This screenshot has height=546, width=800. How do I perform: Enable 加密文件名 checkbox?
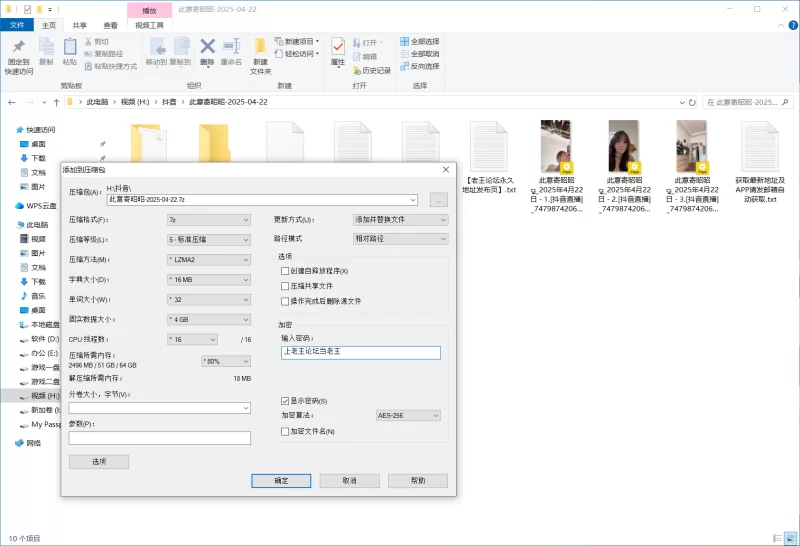(x=285, y=432)
